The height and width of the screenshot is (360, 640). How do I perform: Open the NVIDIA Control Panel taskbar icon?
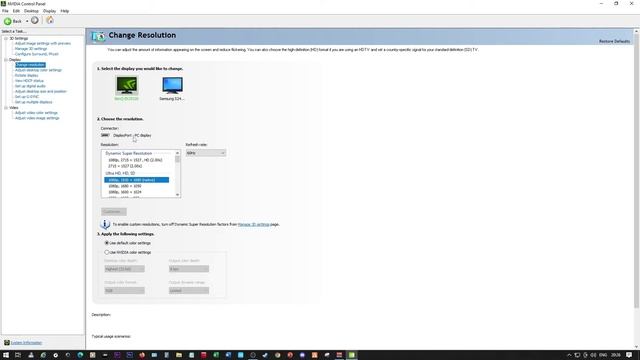click(x=351, y=355)
